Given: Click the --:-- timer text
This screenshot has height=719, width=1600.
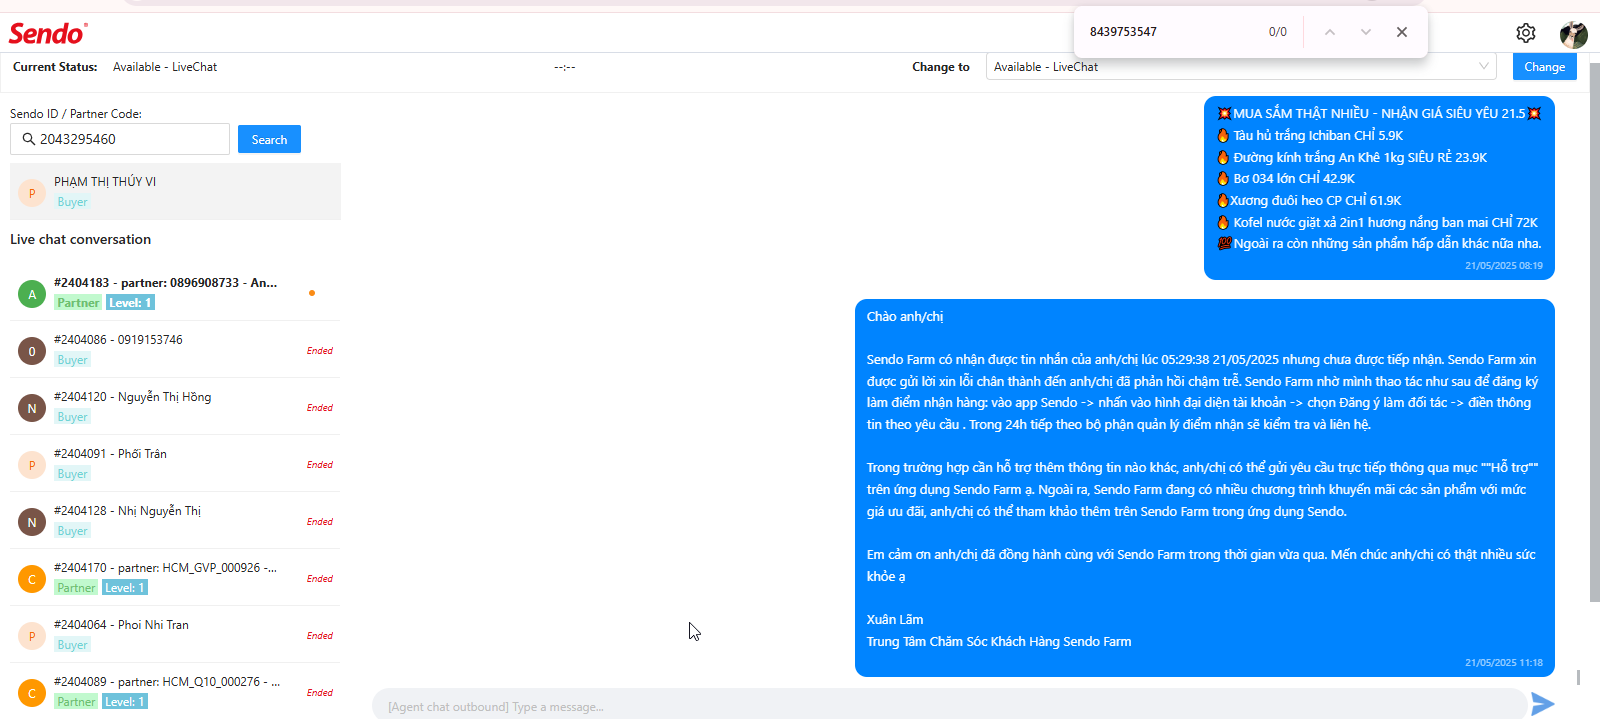Looking at the screenshot, I should (565, 67).
